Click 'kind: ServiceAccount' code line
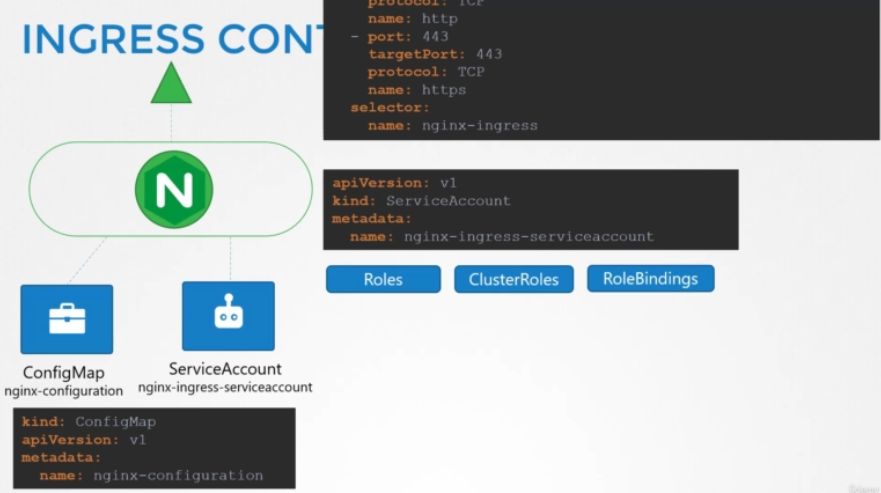 [421, 201]
